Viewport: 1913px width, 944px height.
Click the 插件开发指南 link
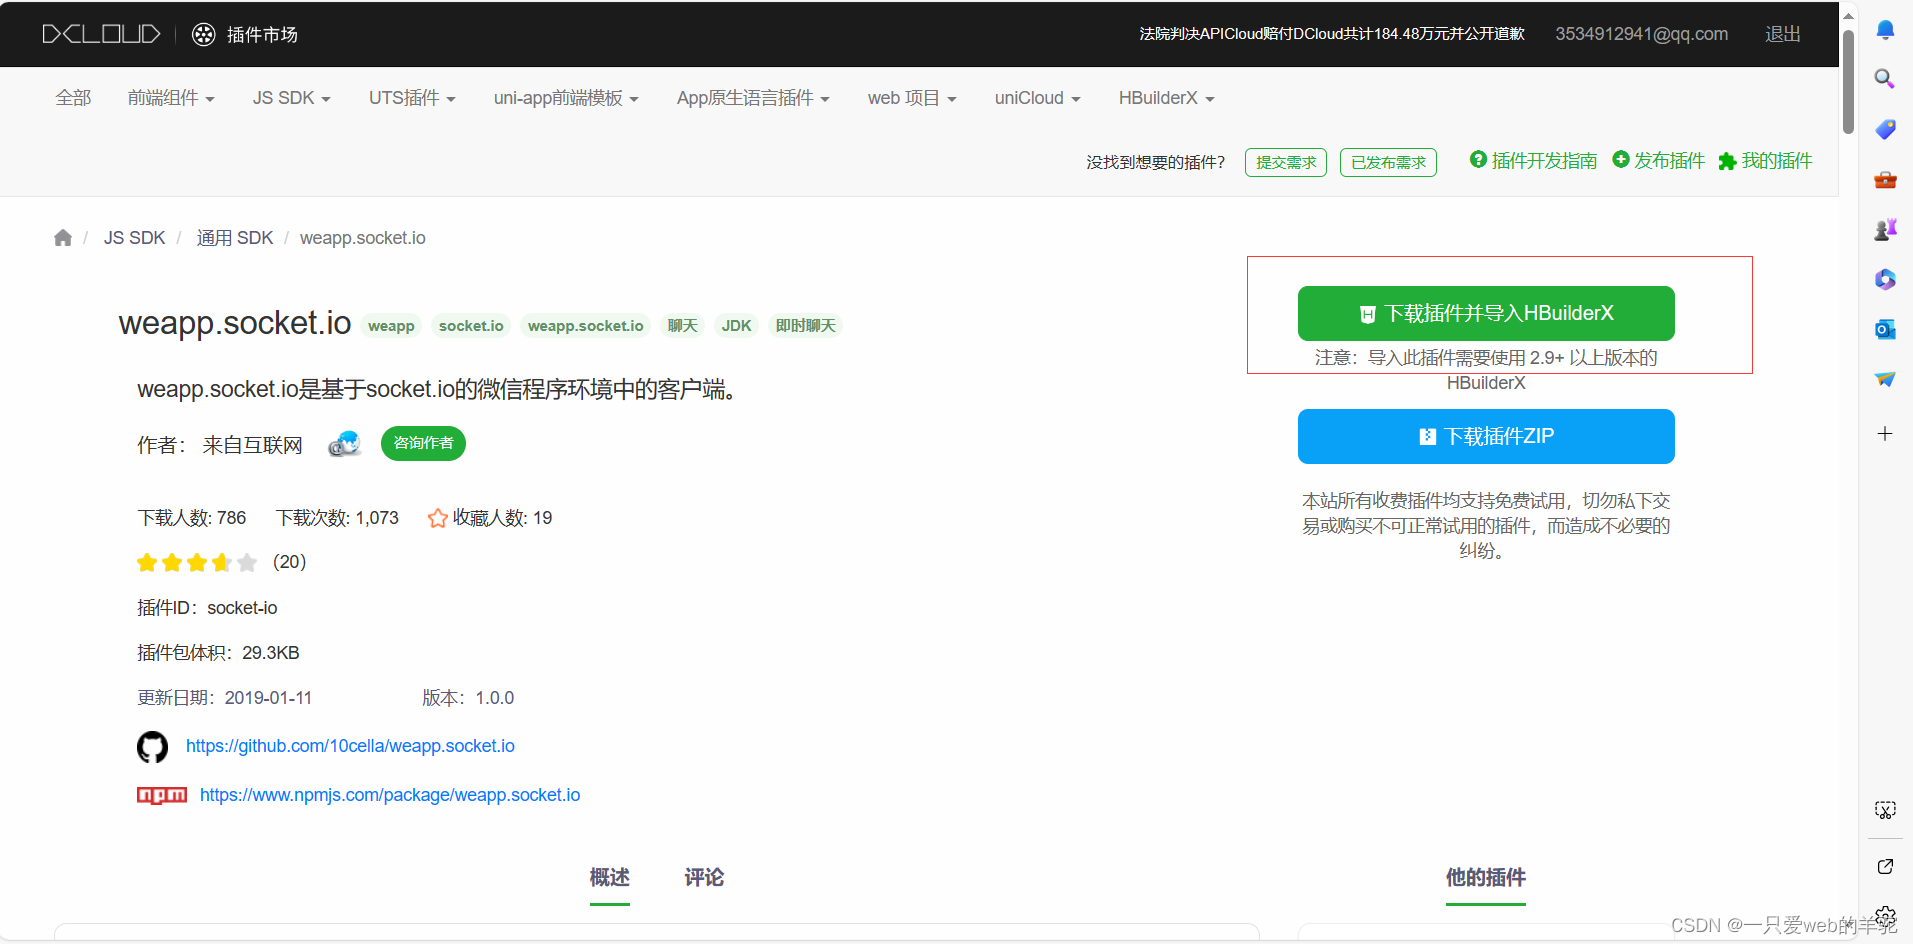(1544, 161)
